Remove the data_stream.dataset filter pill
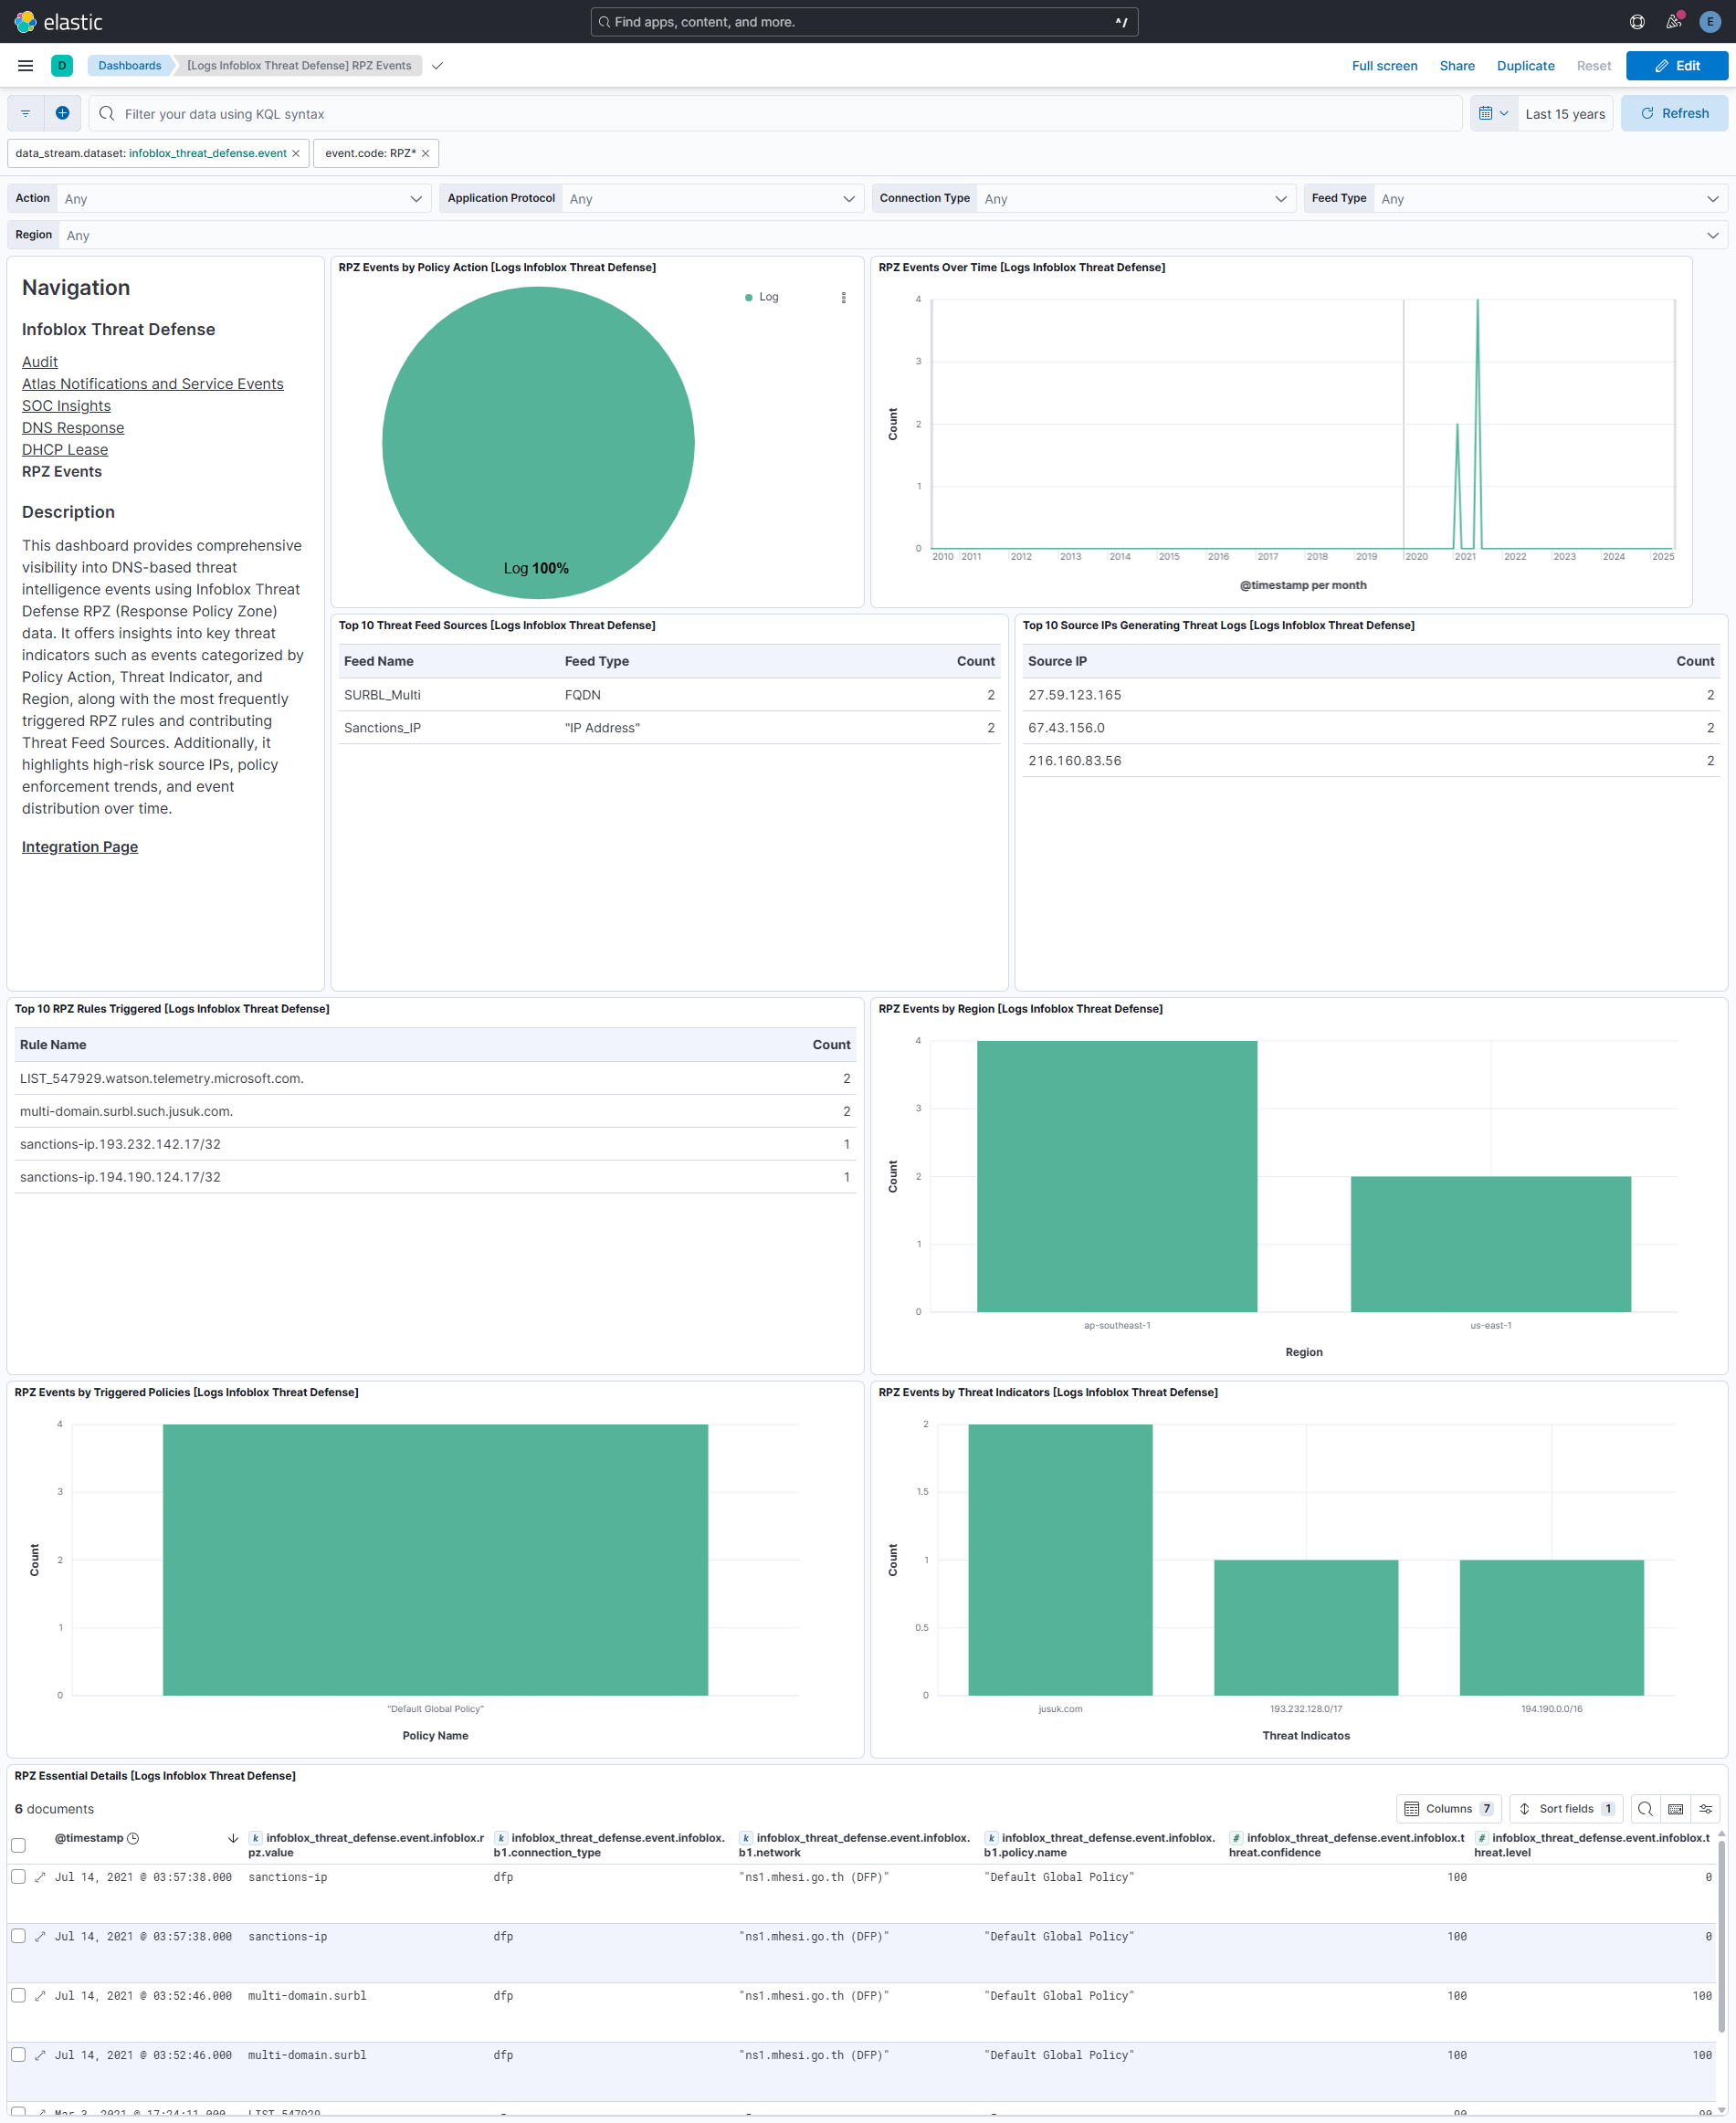The height and width of the screenshot is (2123, 1736). point(296,153)
